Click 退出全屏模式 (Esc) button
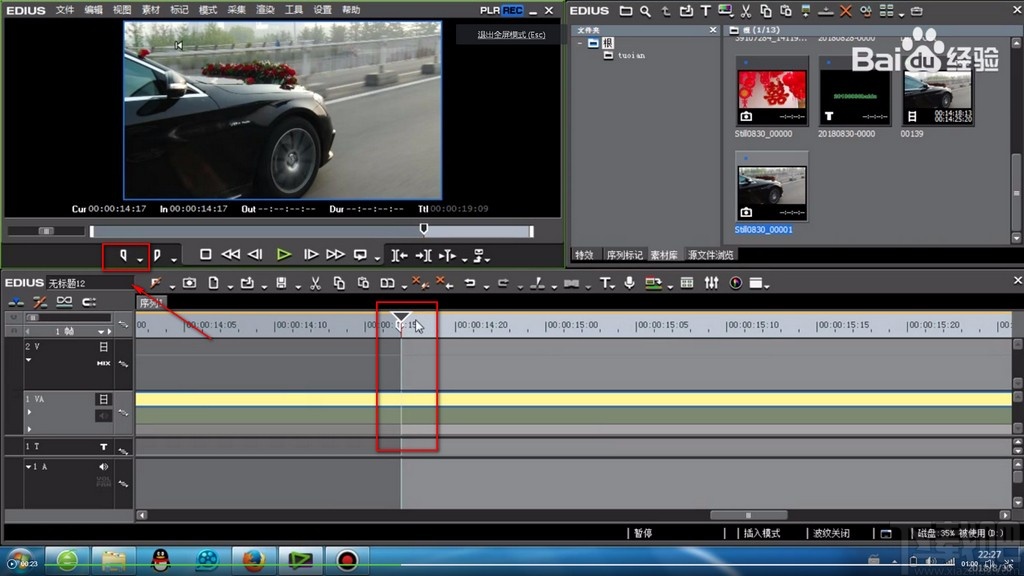This screenshot has width=1024, height=576. (511, 35)
